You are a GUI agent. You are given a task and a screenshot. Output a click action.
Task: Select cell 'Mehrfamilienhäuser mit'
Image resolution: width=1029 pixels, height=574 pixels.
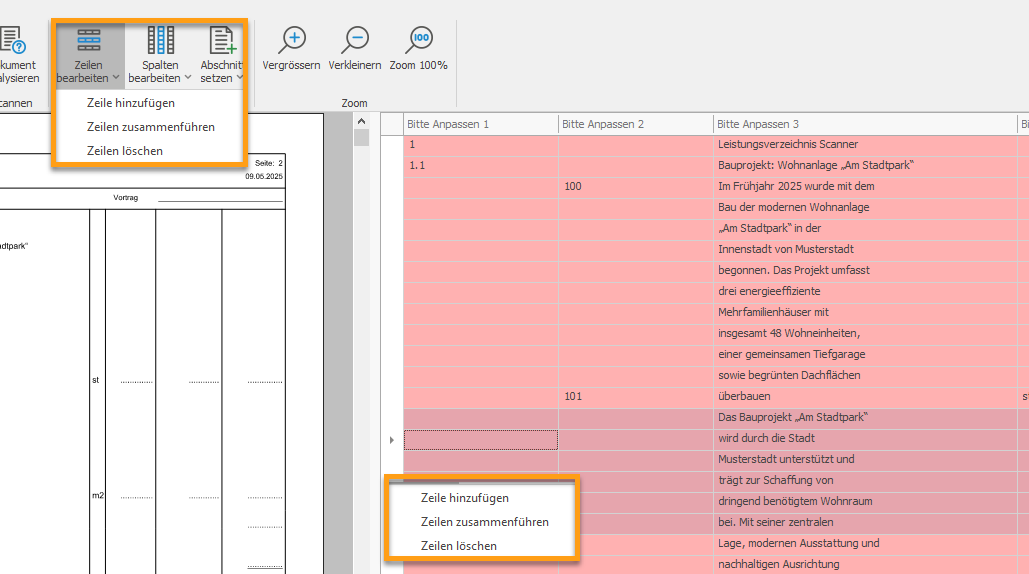click(x=865, y=312)
